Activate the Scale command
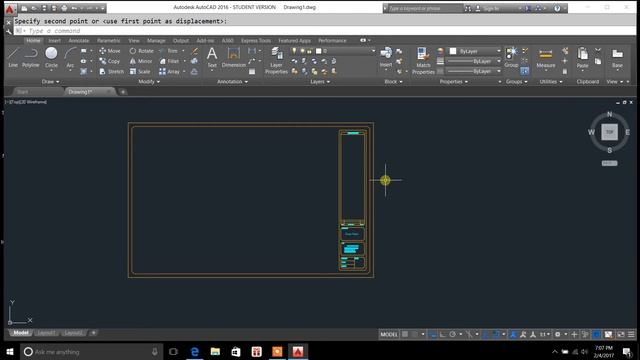Image resolution: width=640 pixels, height=360 pixels. (x=140, y=71)
